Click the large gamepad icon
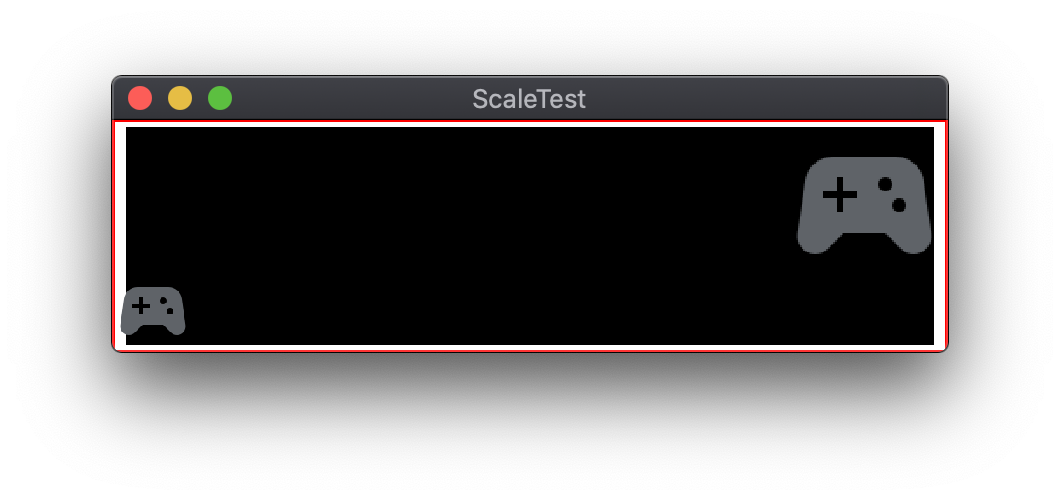 tap(864, 205)
